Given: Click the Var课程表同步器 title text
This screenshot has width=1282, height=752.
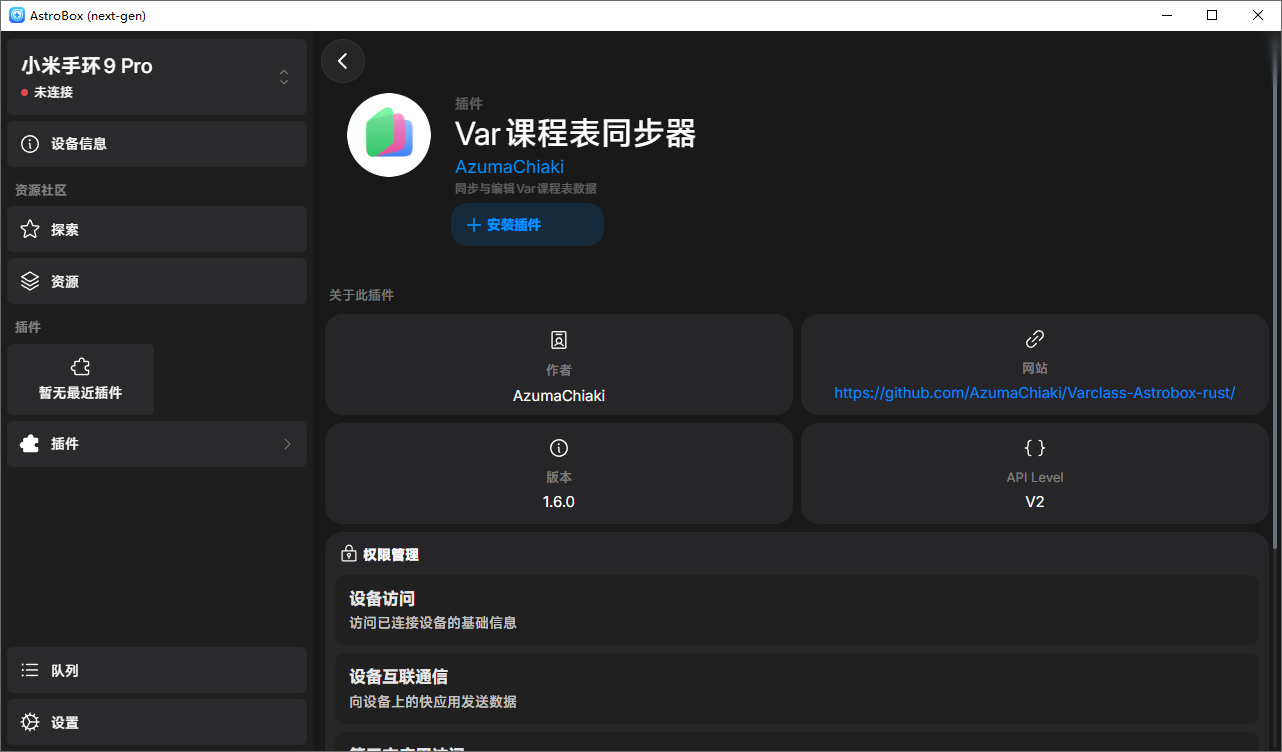Looking at the screenshot, I should point(575,133).
